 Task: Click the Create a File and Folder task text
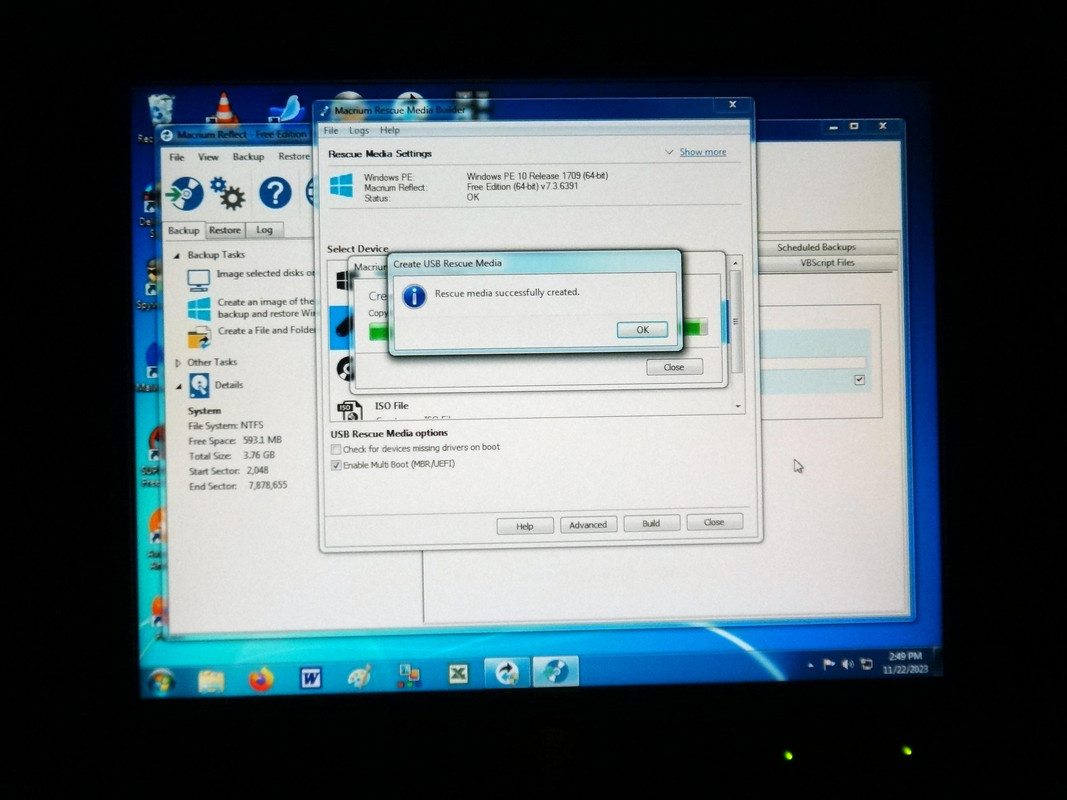click(266, 331)
